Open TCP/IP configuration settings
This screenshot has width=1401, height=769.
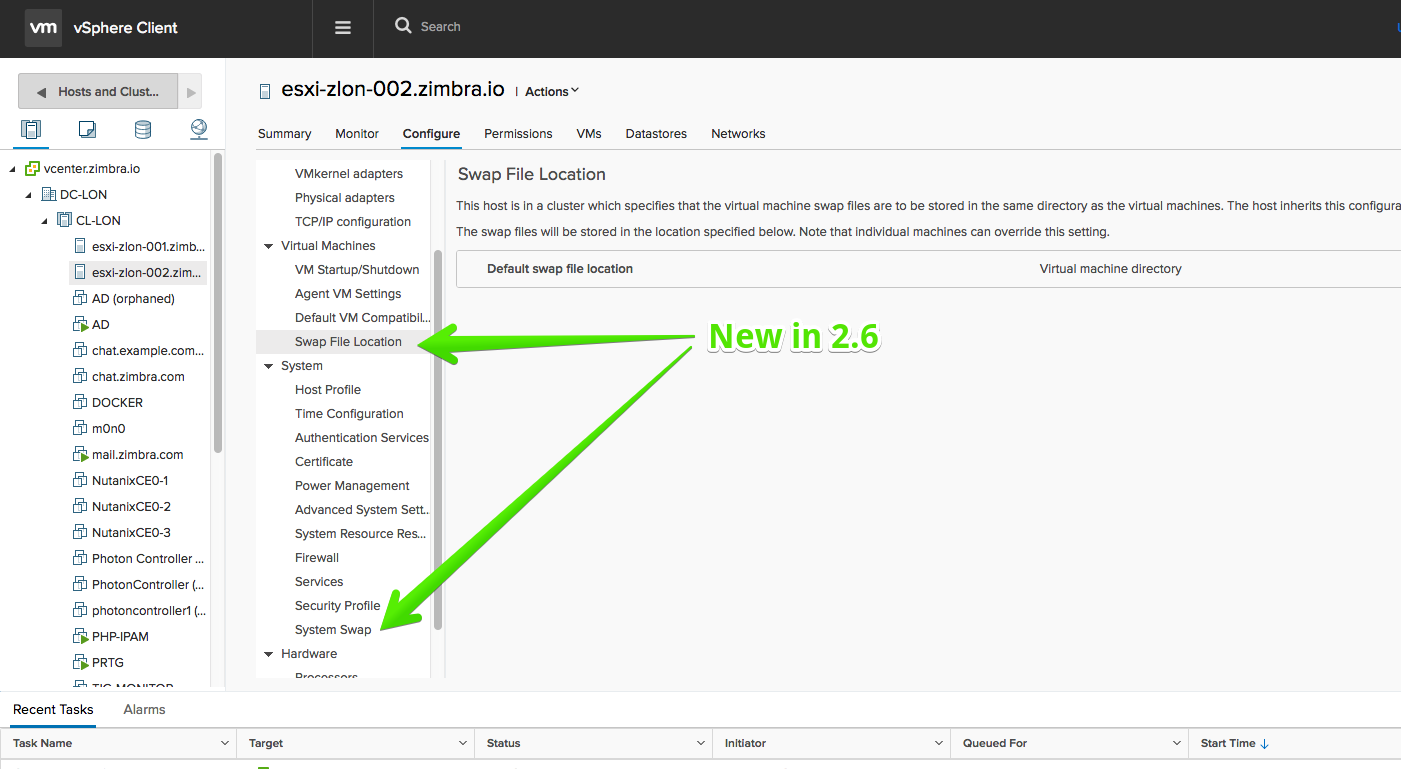pos(353,222)
